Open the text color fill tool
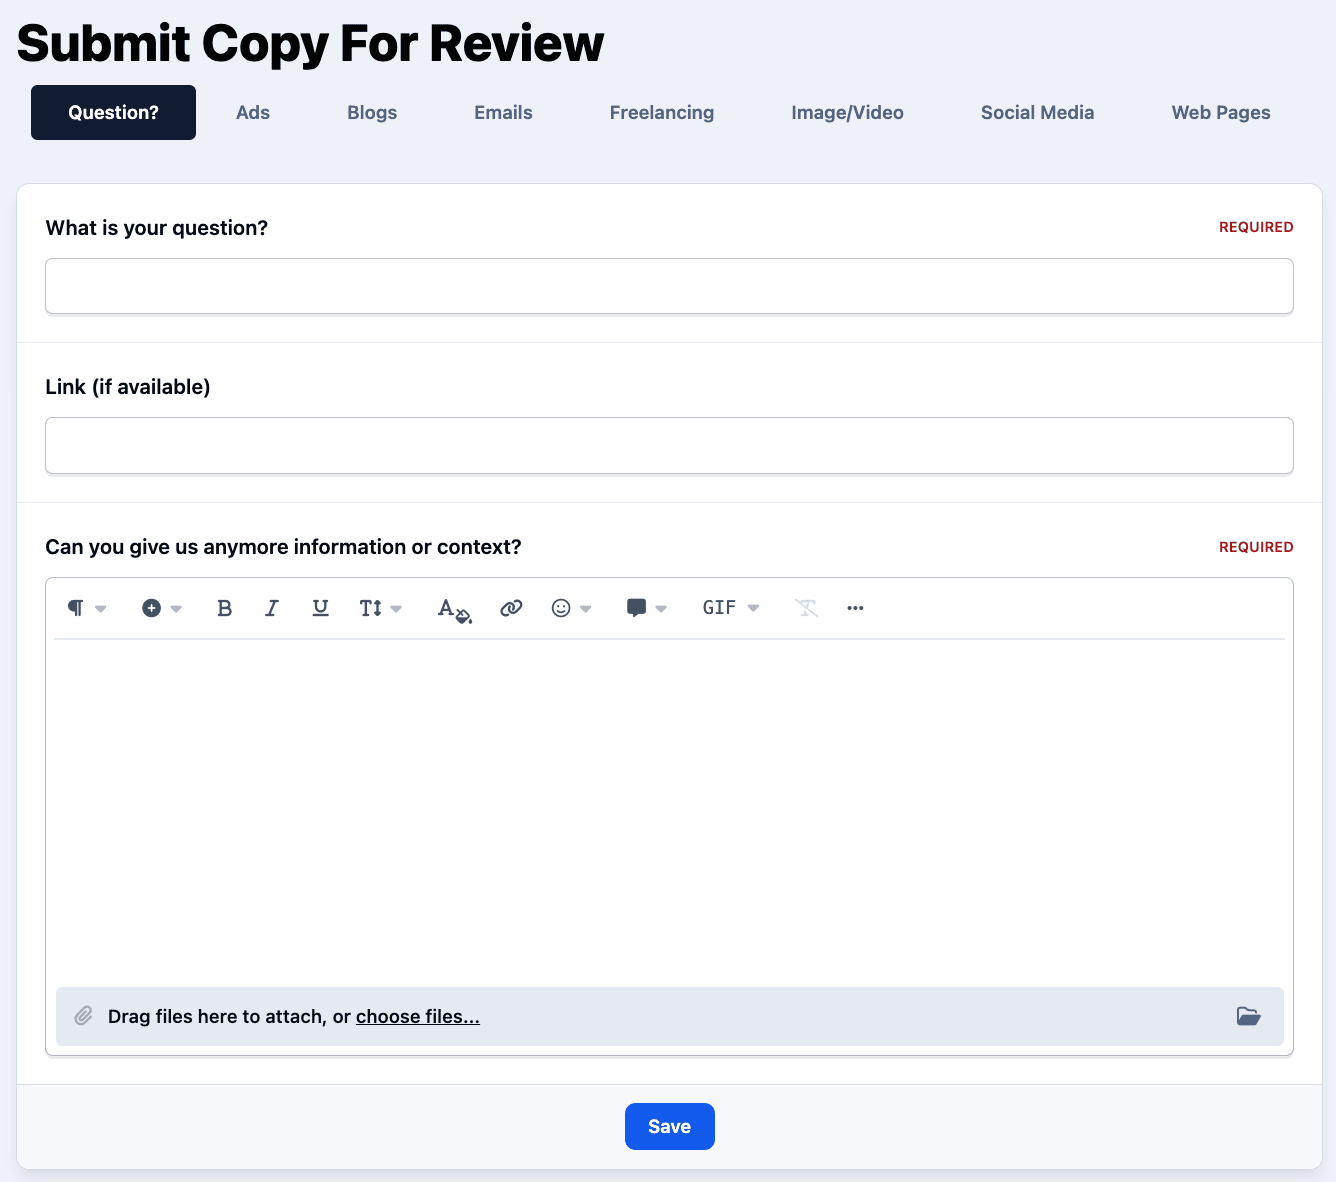Viewport: 1336px width, 1182px height. (454, 609)
